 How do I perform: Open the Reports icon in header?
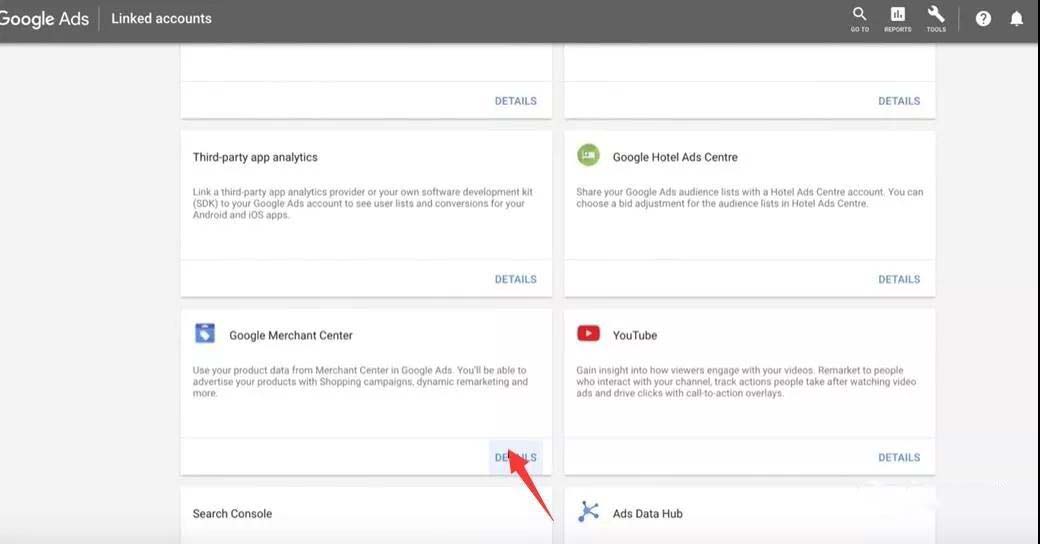[x=897, y=19]
